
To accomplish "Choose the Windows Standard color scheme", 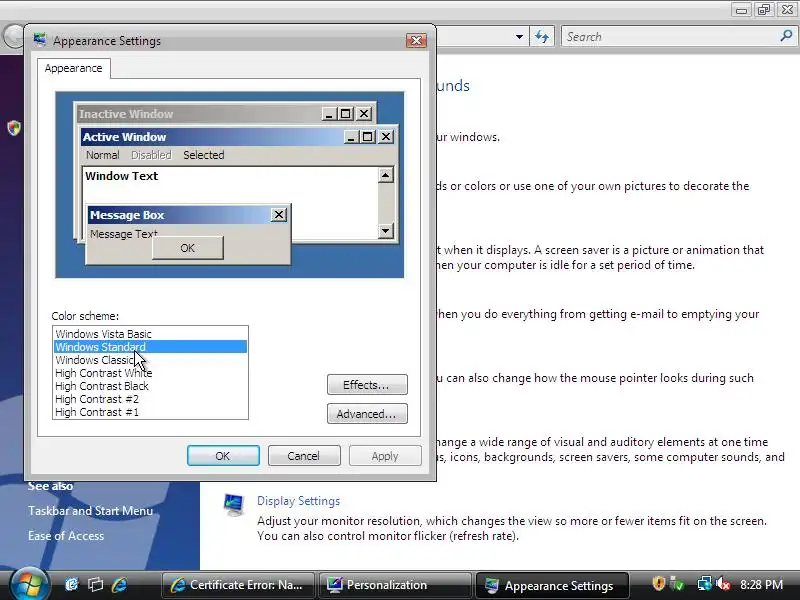I will [151, 347].
